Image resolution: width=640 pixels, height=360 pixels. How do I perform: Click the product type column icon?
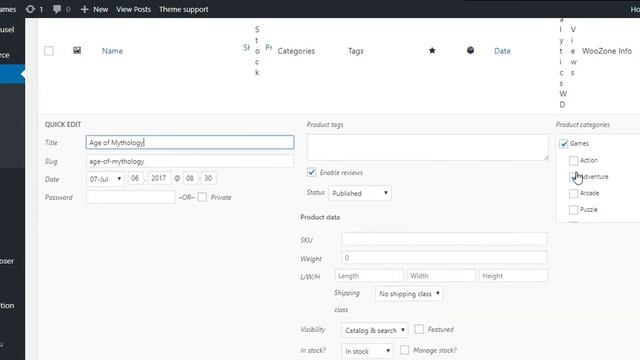(470, 50)
